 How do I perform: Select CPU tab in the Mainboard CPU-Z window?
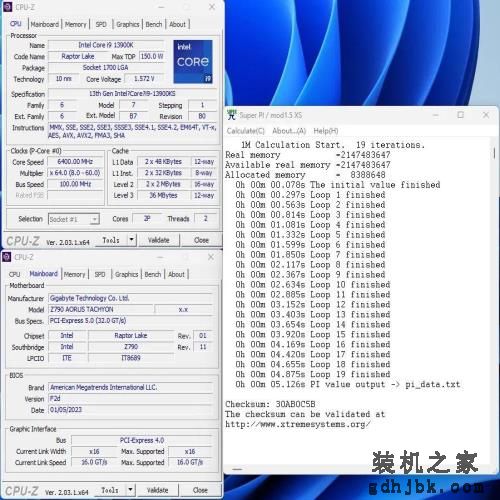14,274
